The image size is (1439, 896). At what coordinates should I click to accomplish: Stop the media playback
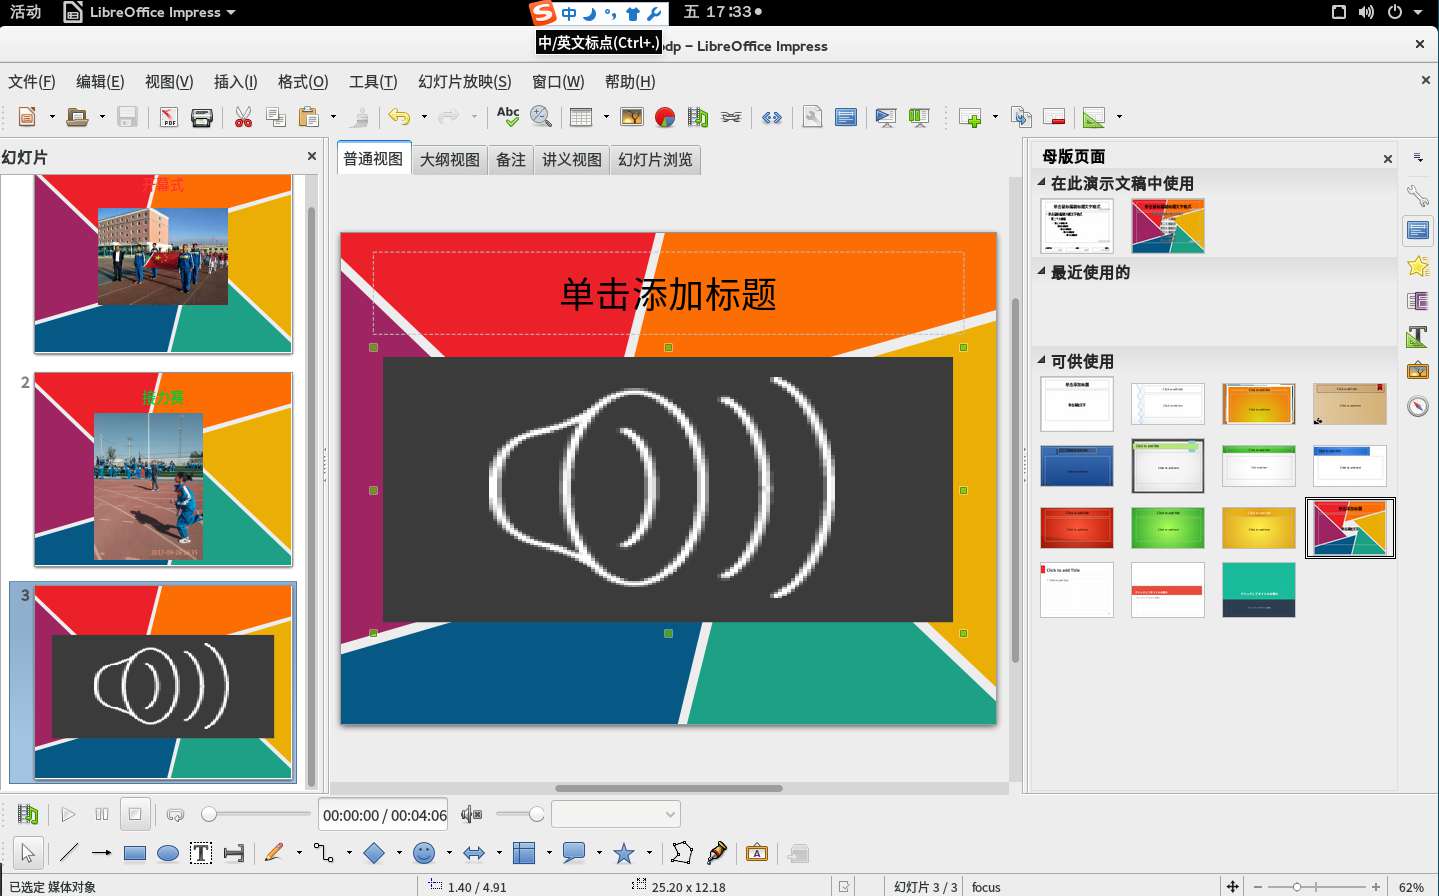pos(135,814)
